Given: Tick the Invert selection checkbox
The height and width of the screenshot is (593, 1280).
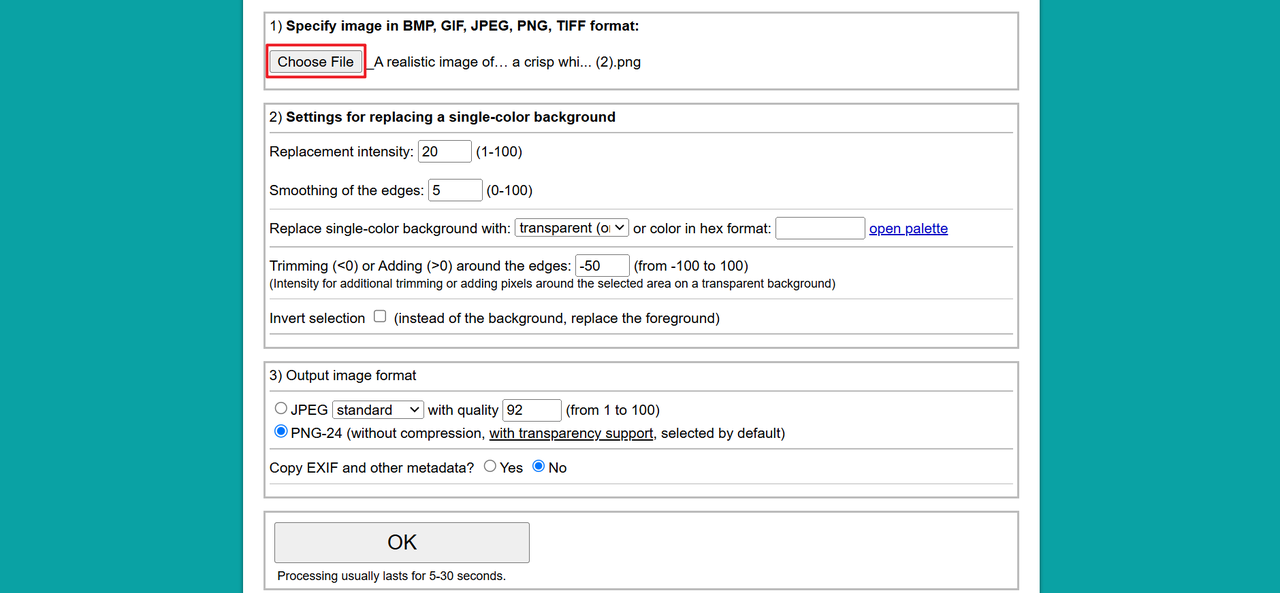Looking at the screenshot, I should click(x=380, y=317).
